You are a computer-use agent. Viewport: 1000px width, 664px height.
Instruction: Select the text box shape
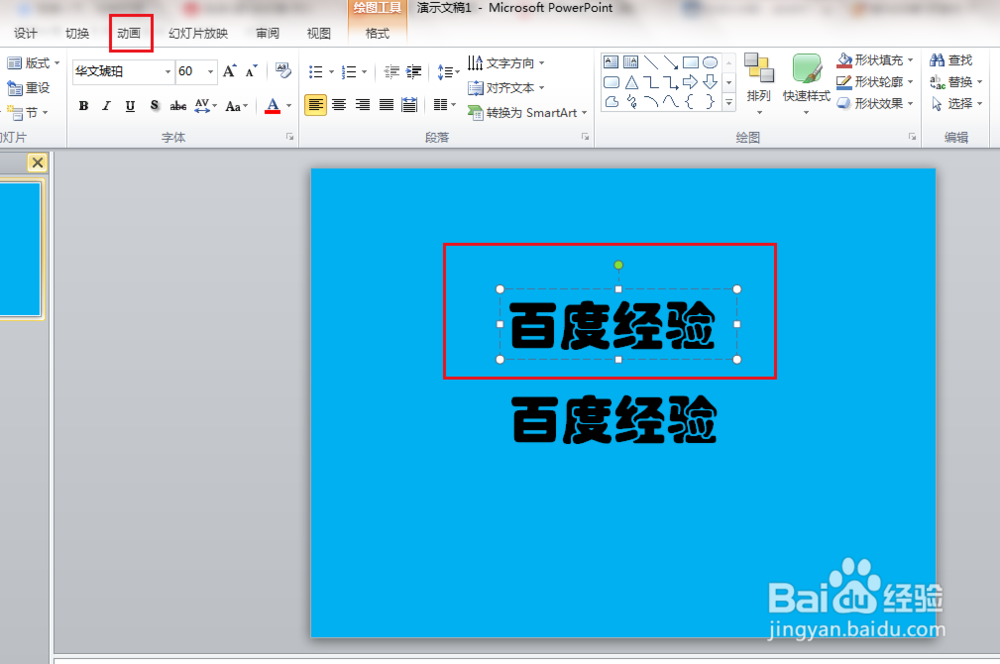point(611,62)
